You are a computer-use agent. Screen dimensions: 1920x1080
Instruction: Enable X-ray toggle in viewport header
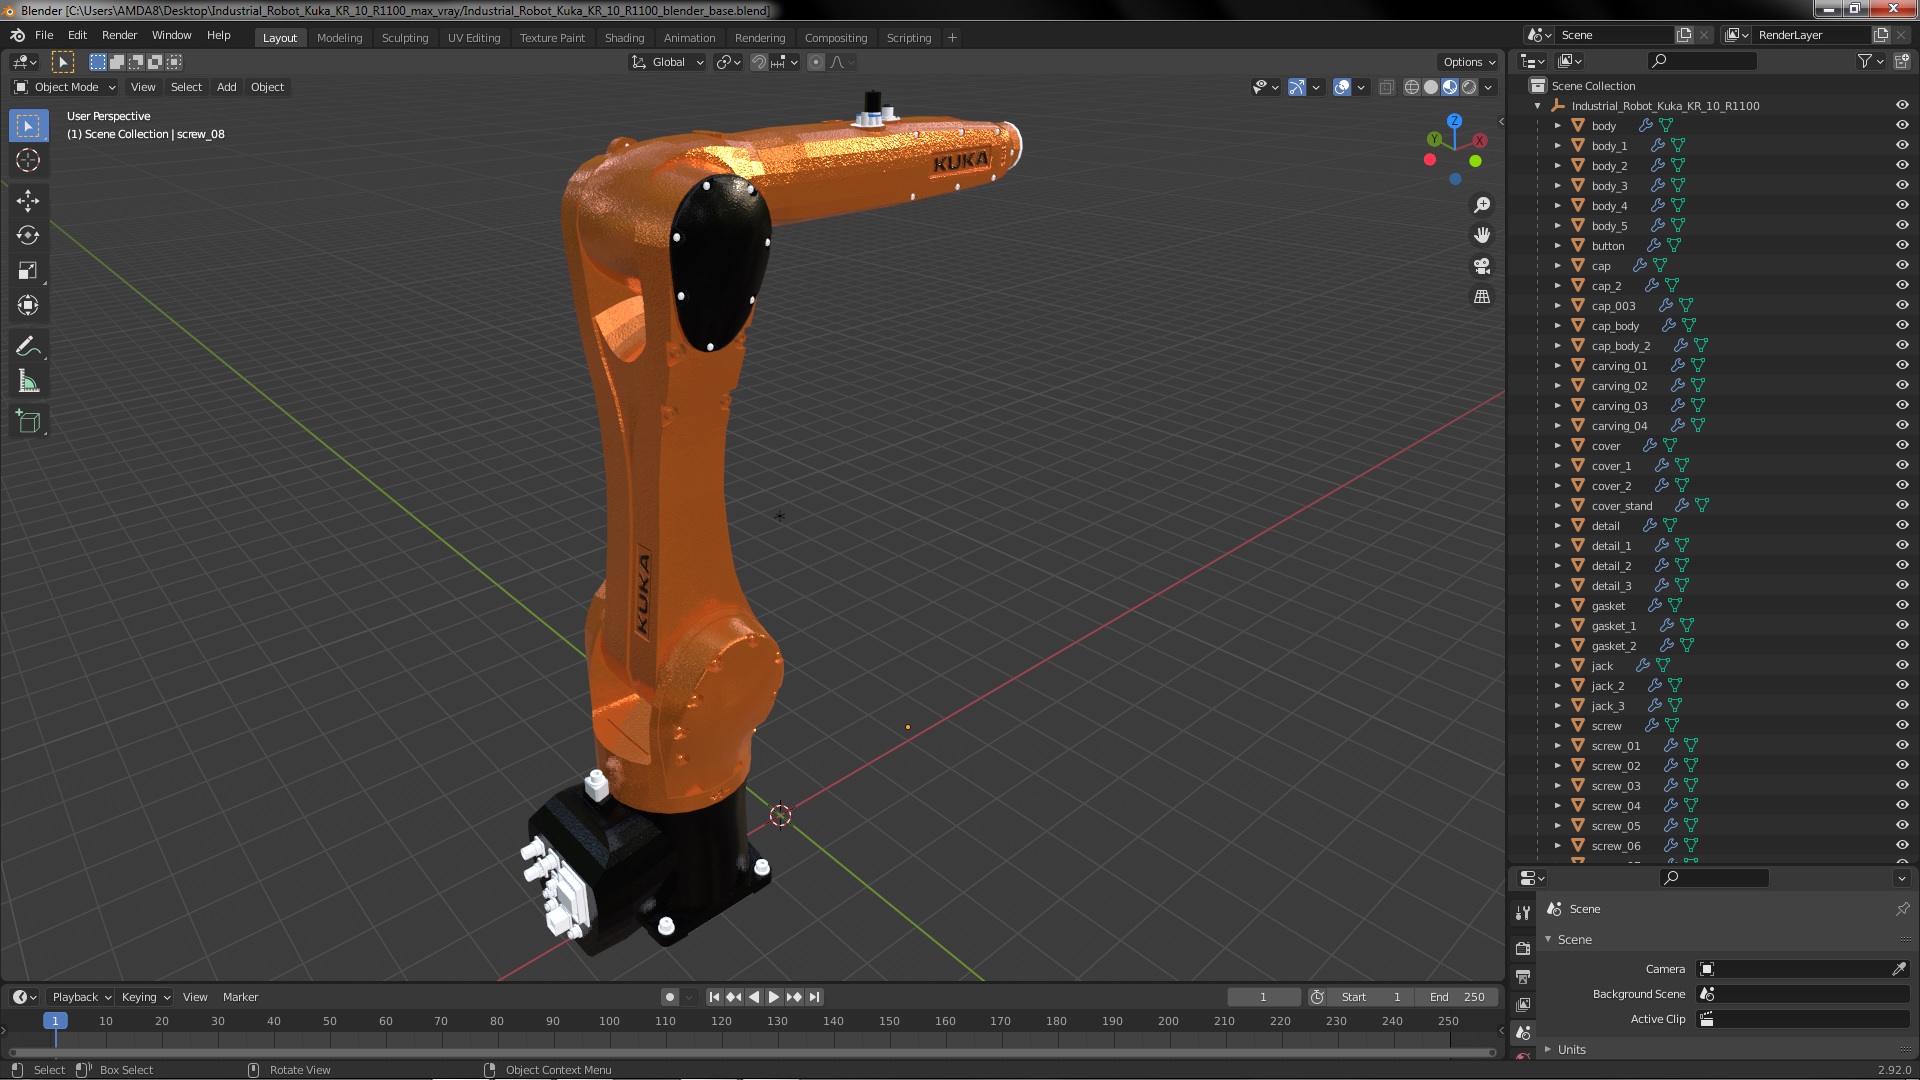pyautogui.click(x=1386, y=87)
